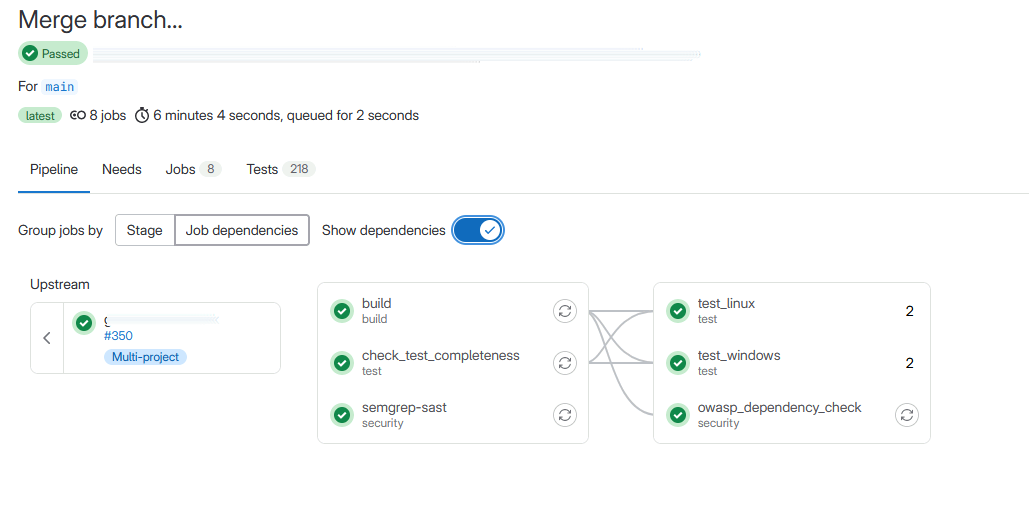Group jobs by Job dependencies
1029x507 pixels.
pos(242,230)
